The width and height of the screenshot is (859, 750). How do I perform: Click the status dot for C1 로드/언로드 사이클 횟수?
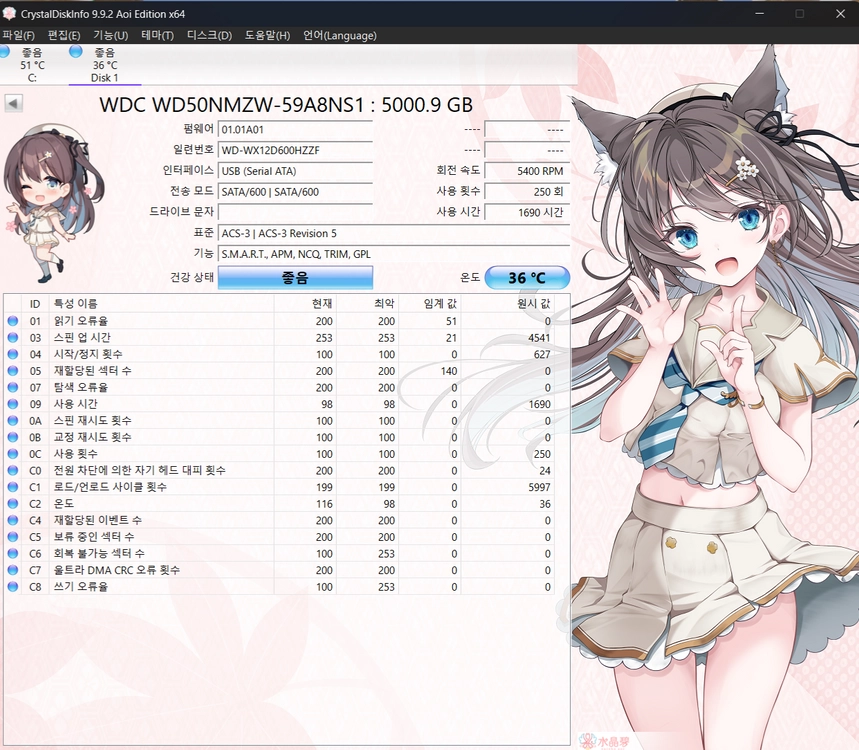click(x=13, y=487)
